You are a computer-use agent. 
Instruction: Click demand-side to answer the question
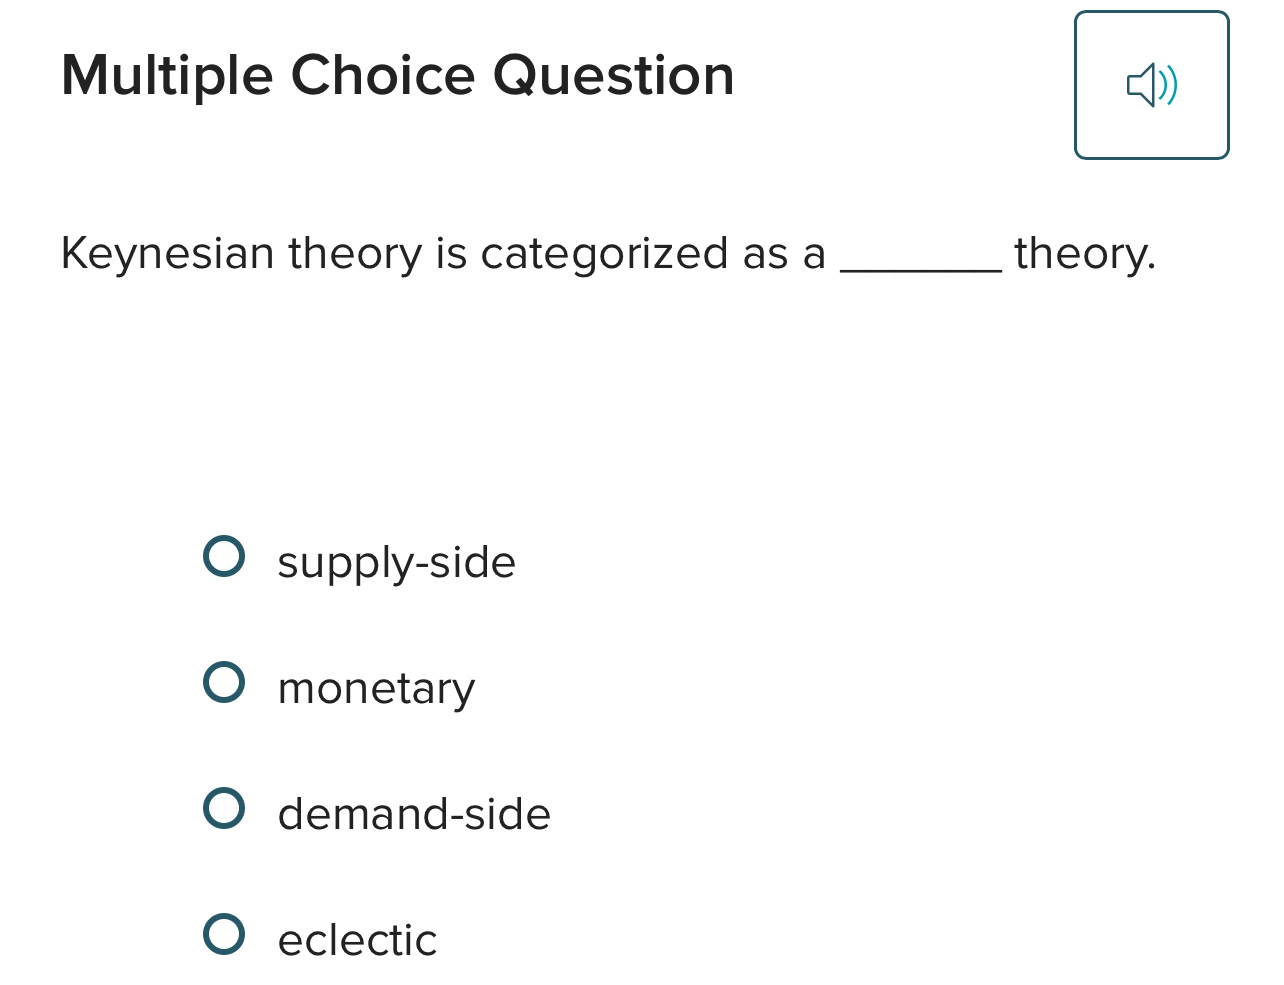(413, 814)
